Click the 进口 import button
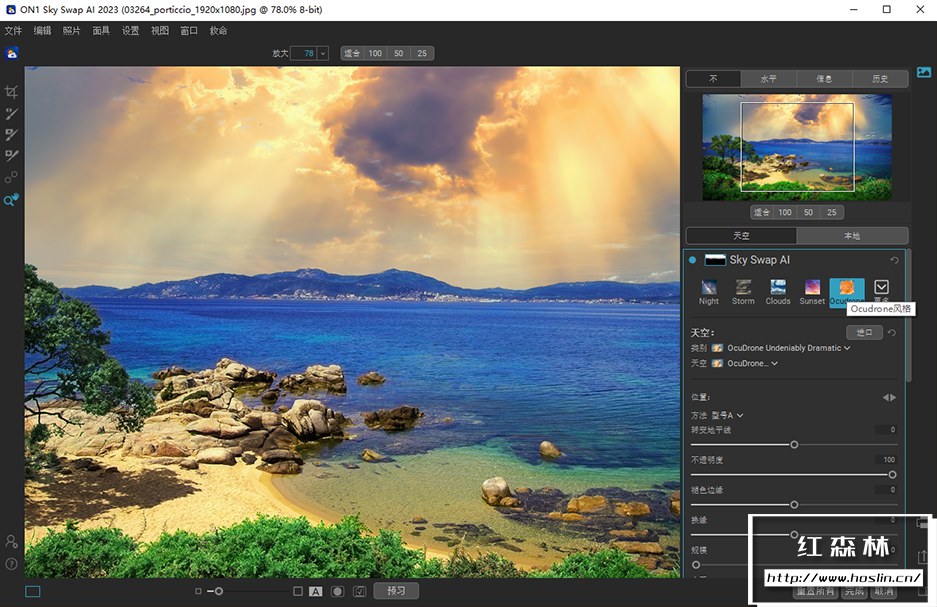The width and height of the screenshot is (937, 607). [863, 332]
